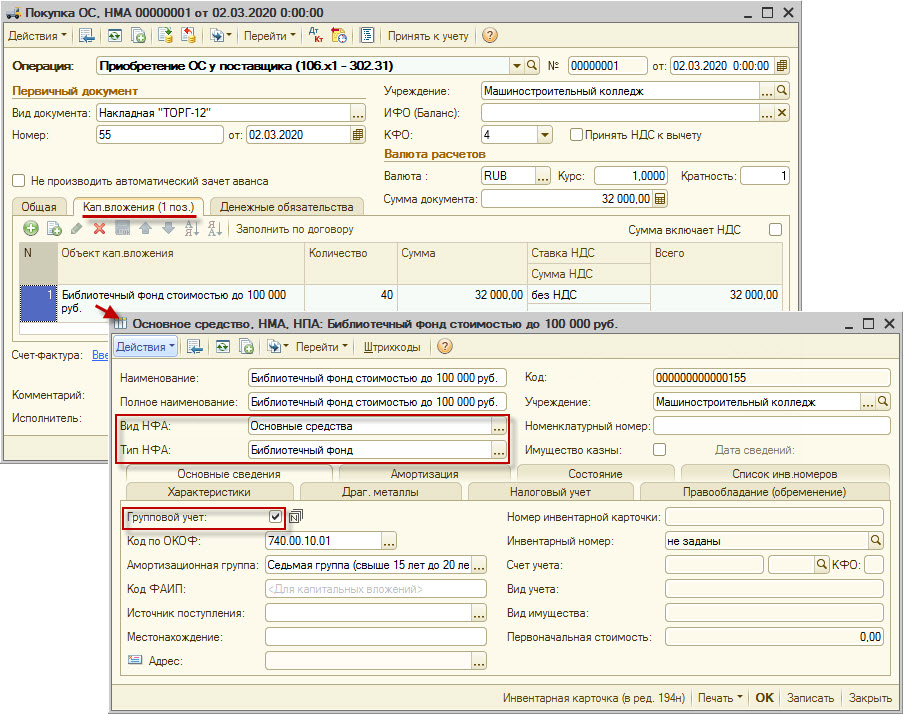This screenshot has height=714, width=904.
Task: Click Заполнить по договору button
Action: click(295, 229)
